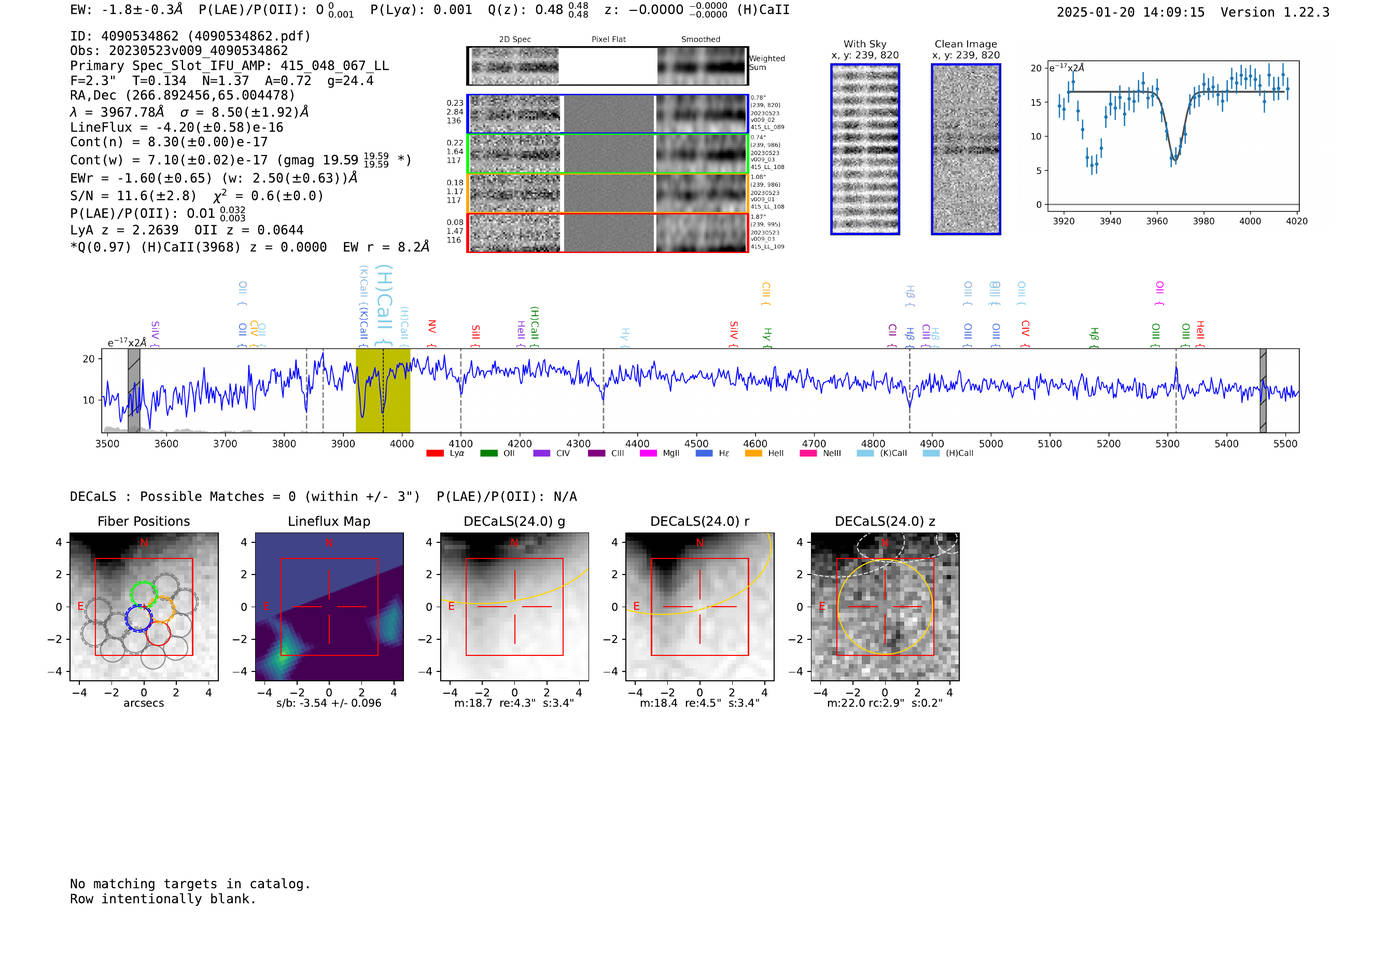
Task: Open the Gaussian line fit plot
Action: tap(1172, 136)
